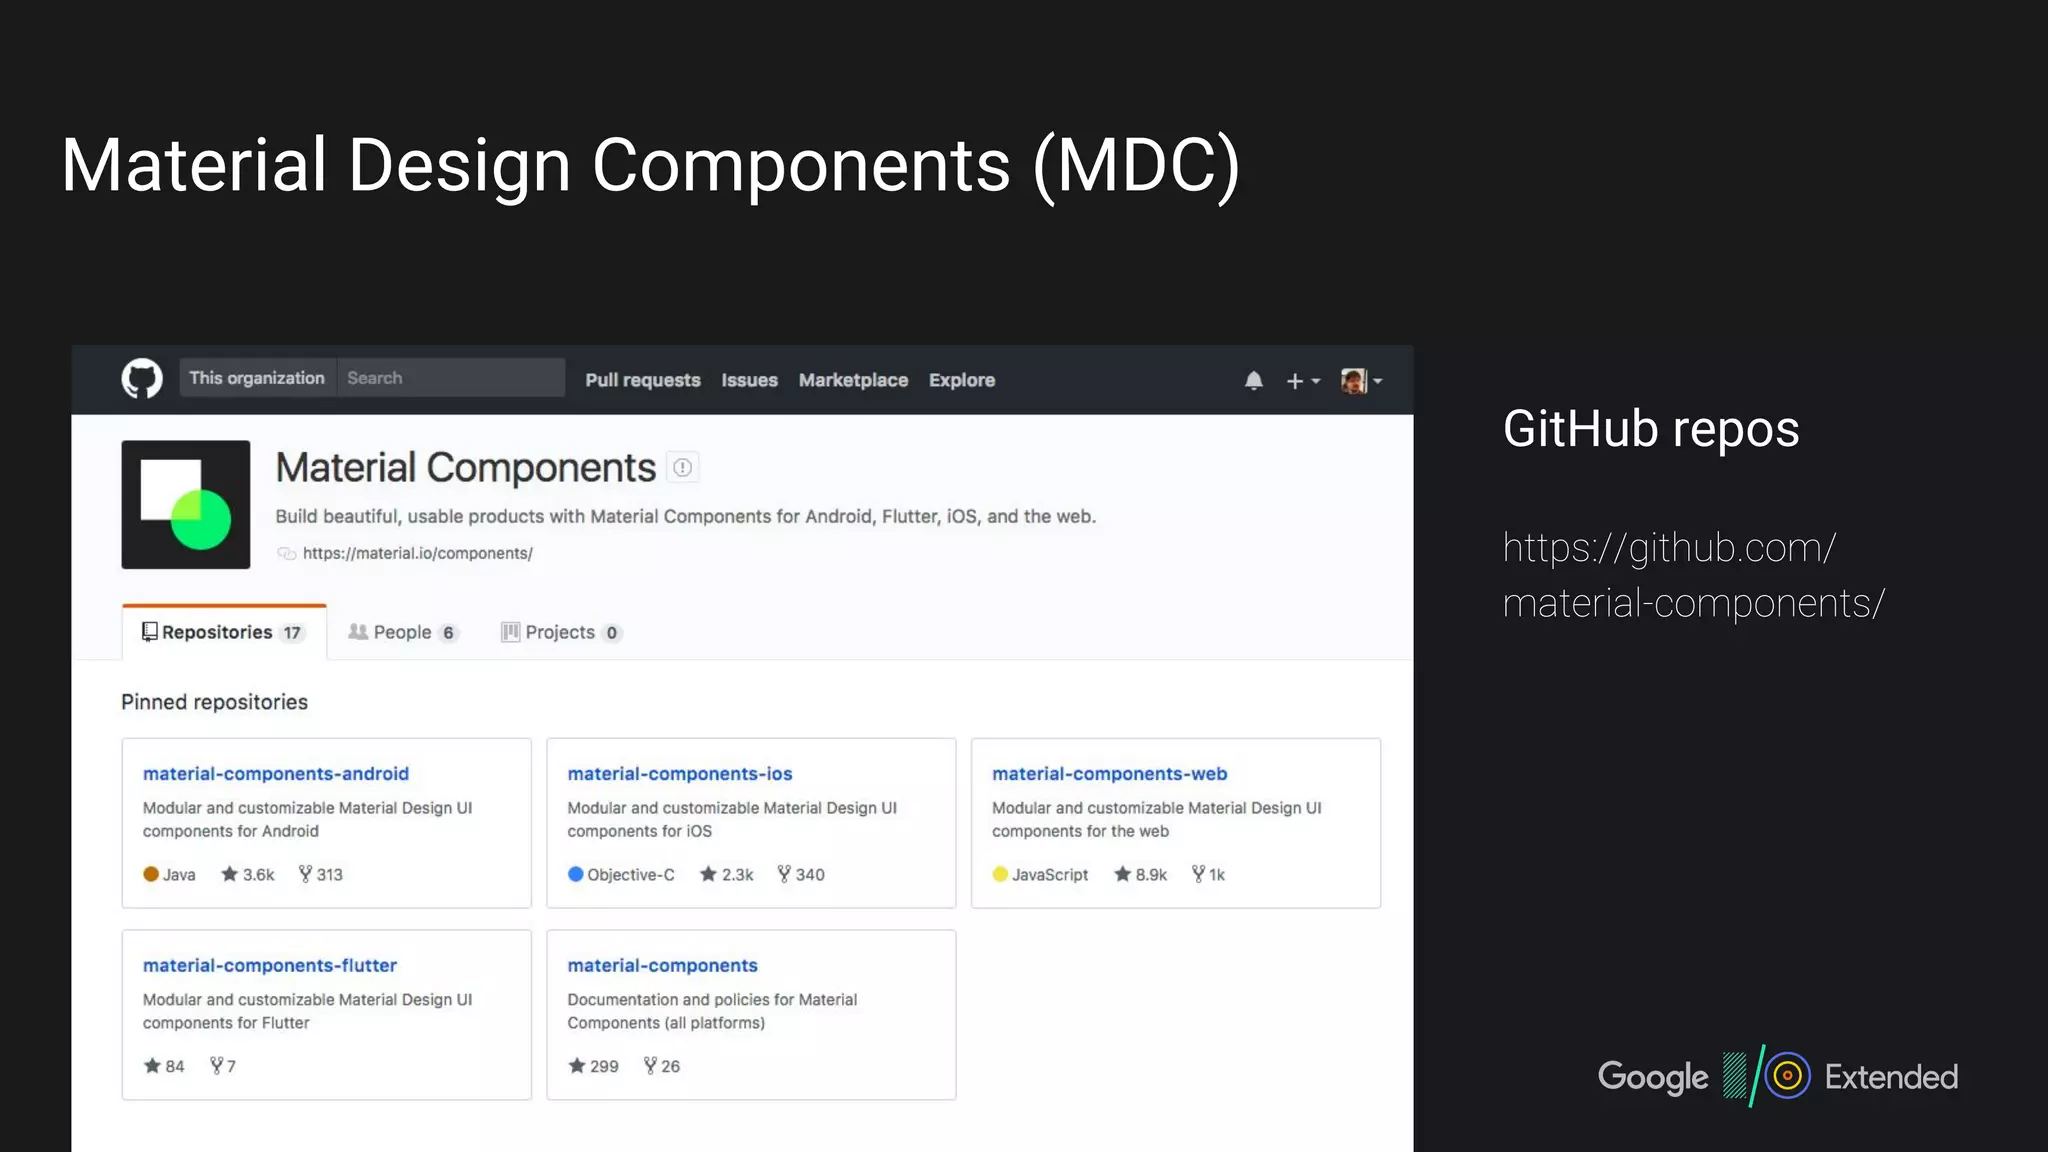Click the 7 forks on flutter repo
This screenshot has width=2048, height=1152.
(x=223, y=1066)
